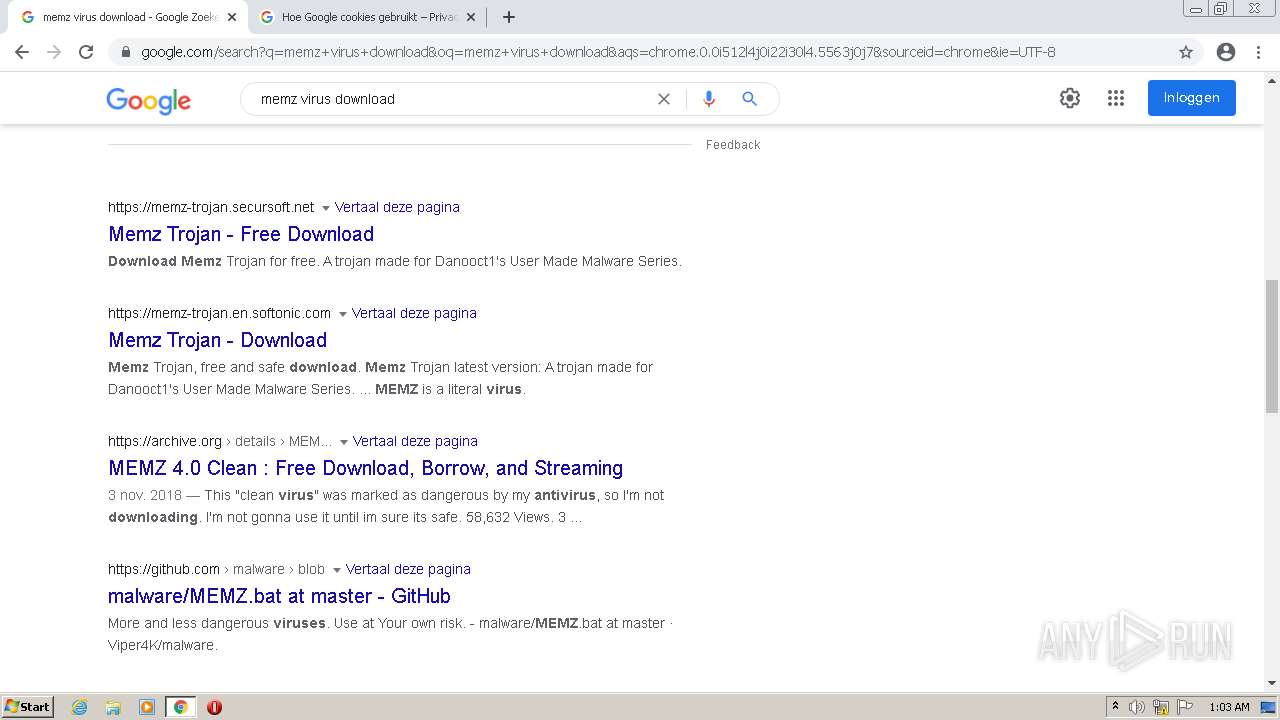Open the Chrome profile icon
Image resolution: width=1280 pixels, height=720 pixels.
[x=1226, y=52]
